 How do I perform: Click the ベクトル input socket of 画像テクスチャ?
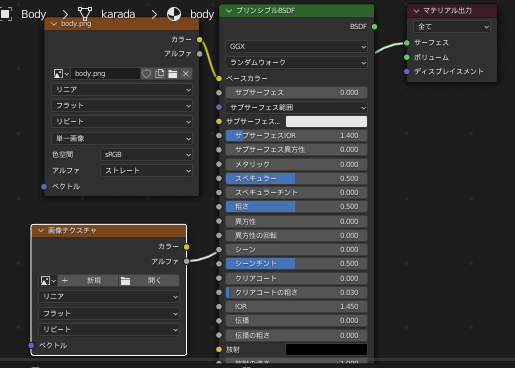pyautogui.click(x=31, y=346)
